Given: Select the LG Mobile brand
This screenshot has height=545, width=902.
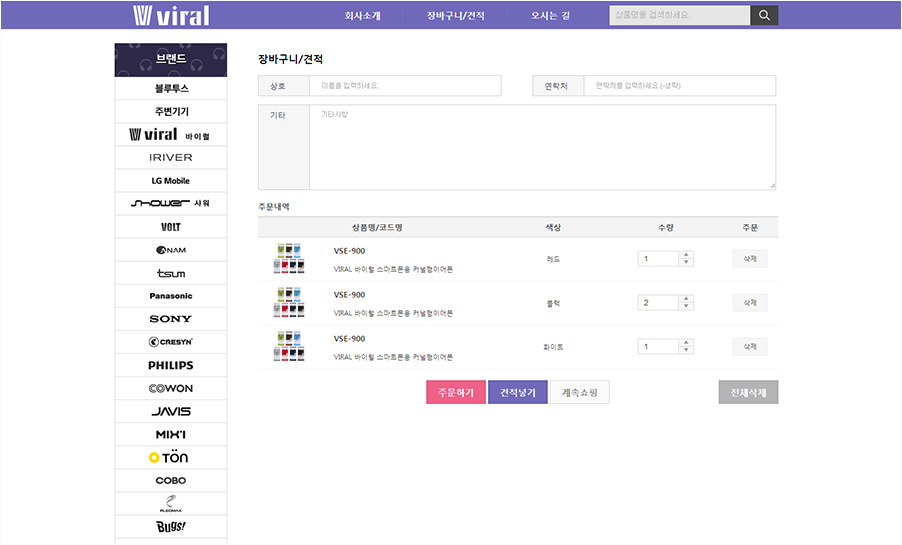Looking at the screenshot, I should pos(171,181).
